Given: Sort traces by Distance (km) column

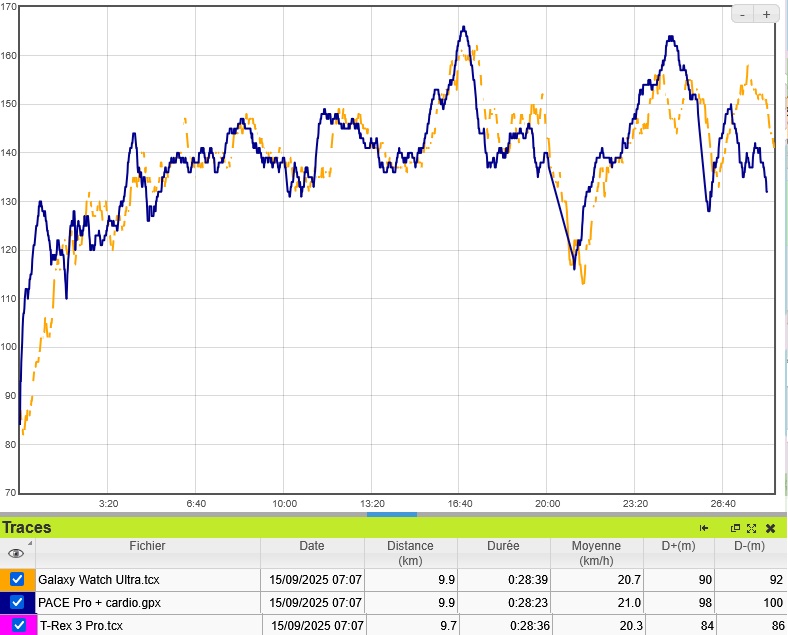Looking at the screenshot, I should click(x=410, y=553).
